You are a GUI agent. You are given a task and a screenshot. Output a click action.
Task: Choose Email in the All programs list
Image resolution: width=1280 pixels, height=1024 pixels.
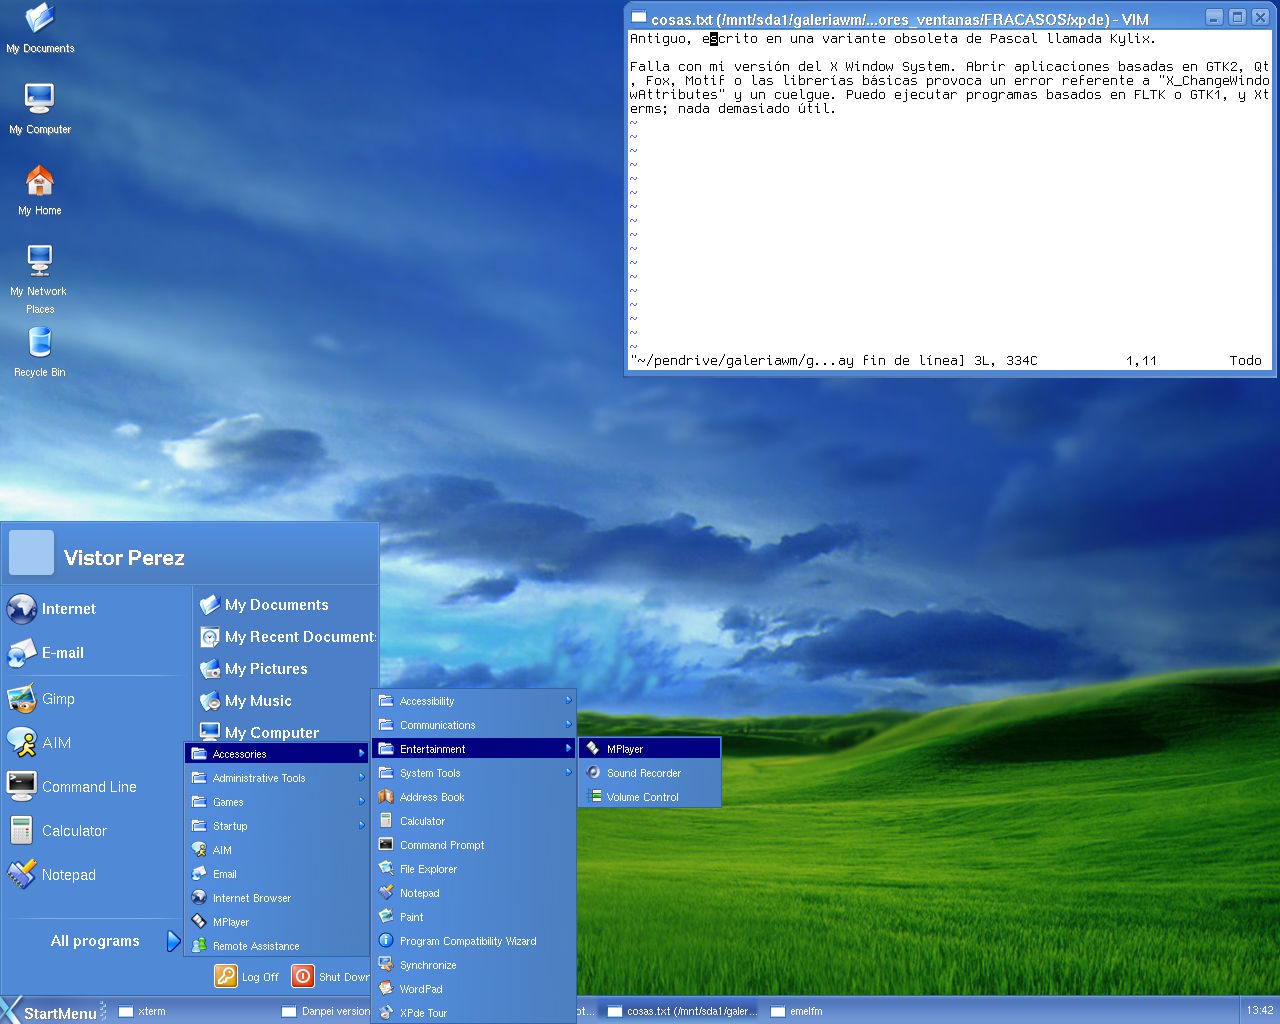click(277, 873)
